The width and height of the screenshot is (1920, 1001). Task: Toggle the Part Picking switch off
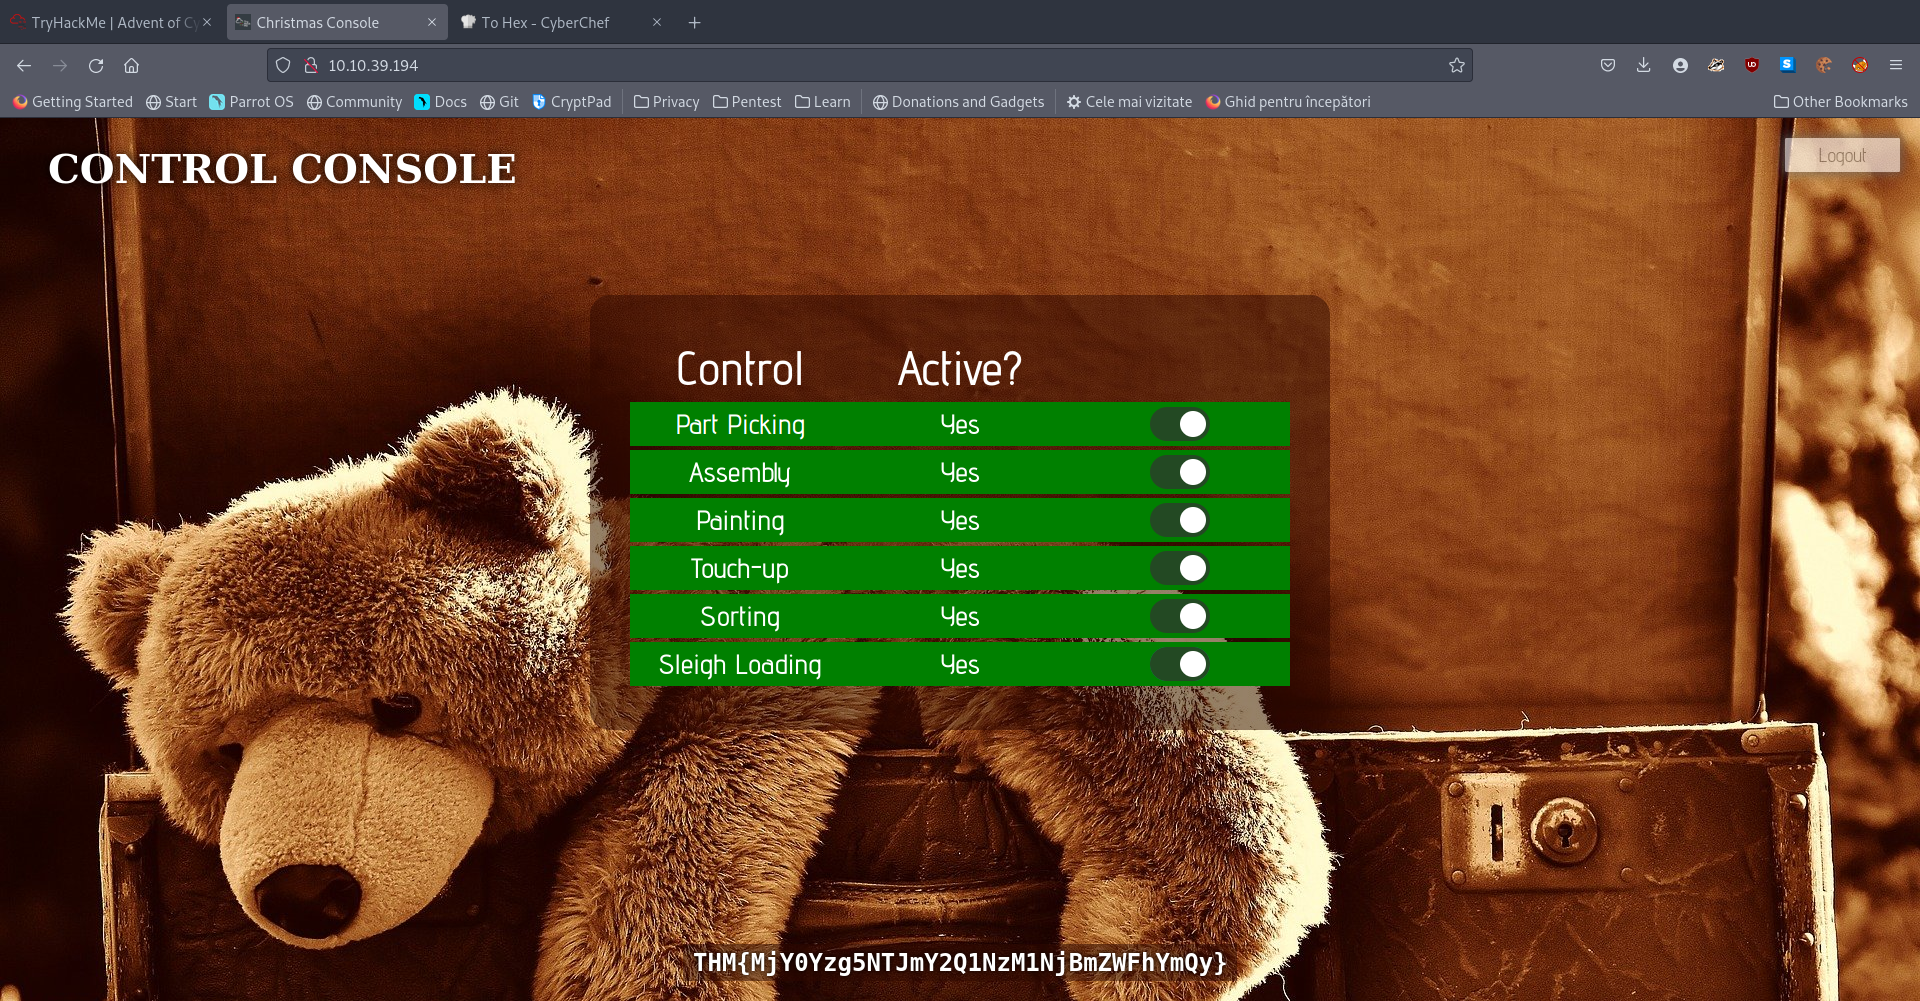click(x=1179, y=424)
